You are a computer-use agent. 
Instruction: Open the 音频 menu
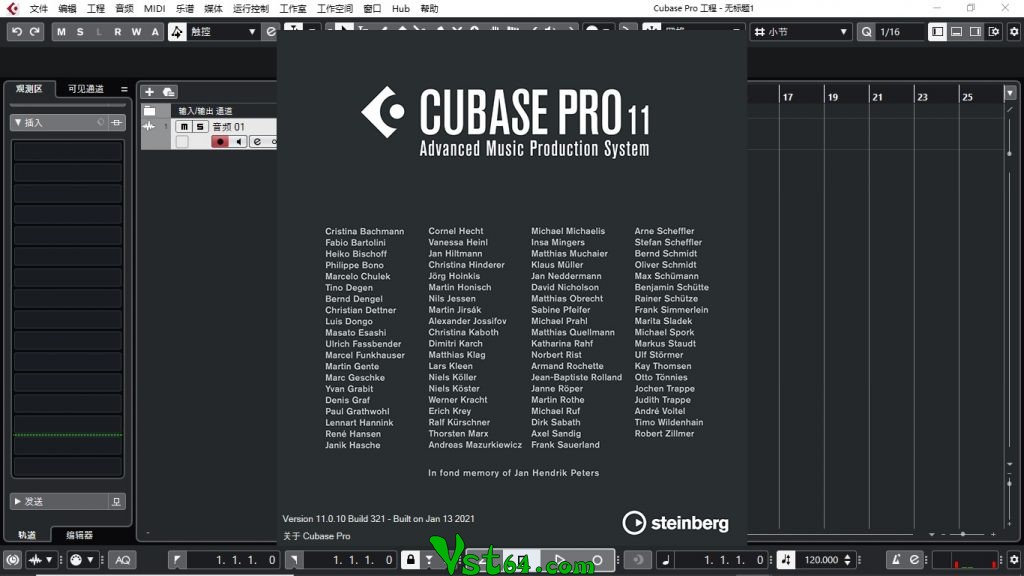(x=124, y=8)
